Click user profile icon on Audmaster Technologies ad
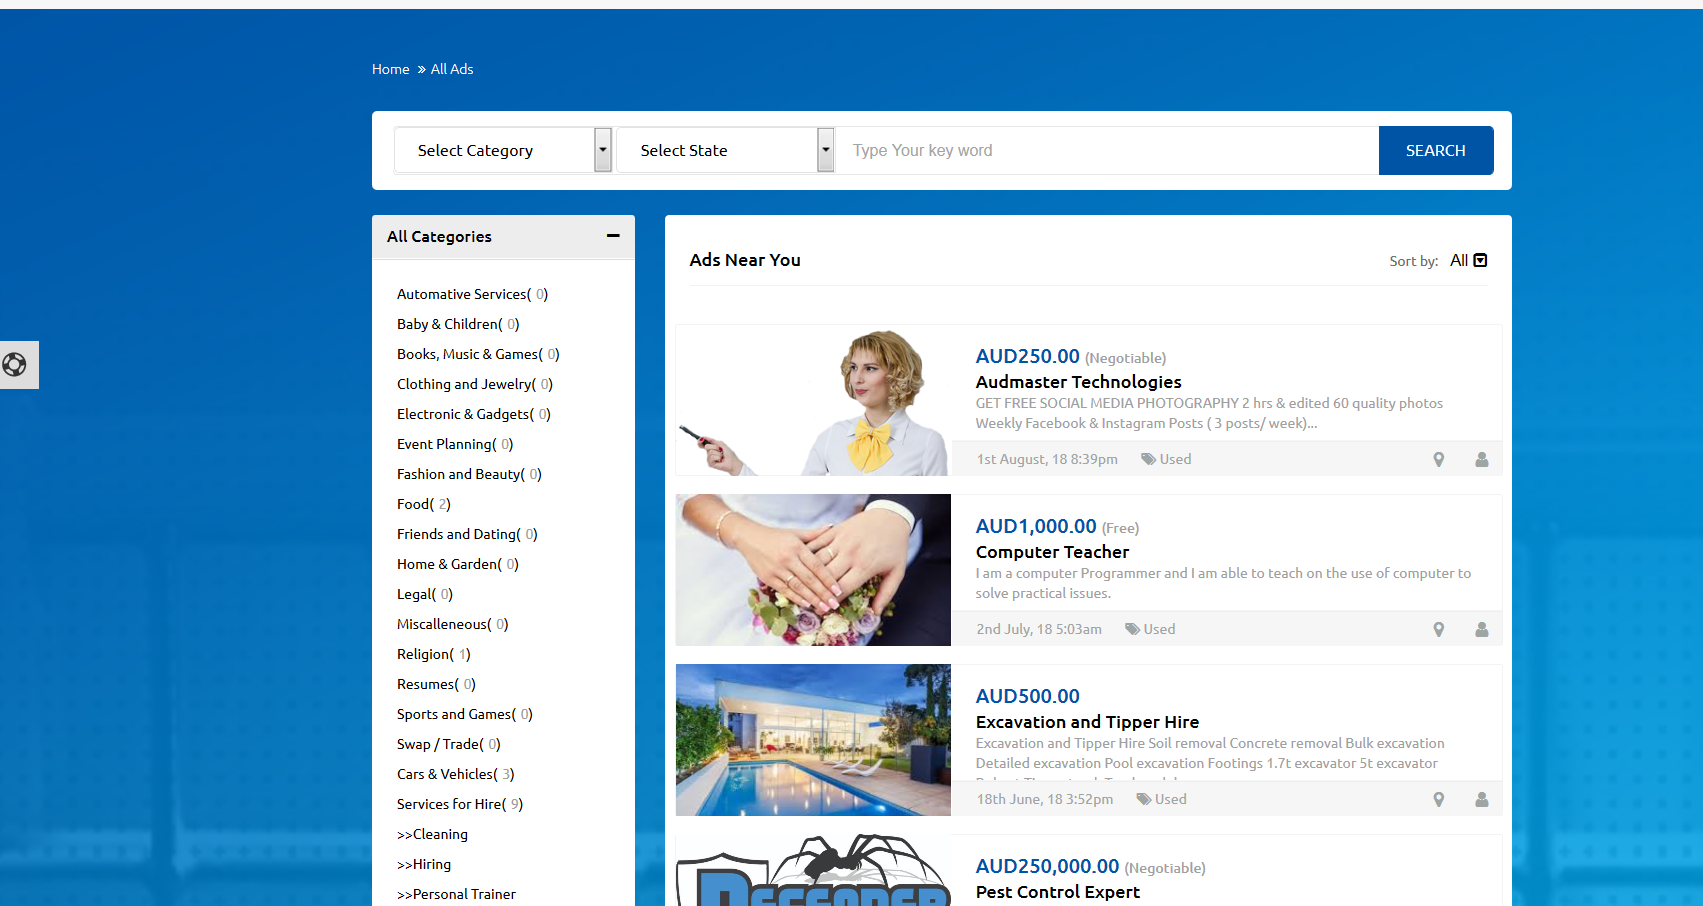Image resolution: width=1703 pixels, height=906 pixels. (1481, 460)
